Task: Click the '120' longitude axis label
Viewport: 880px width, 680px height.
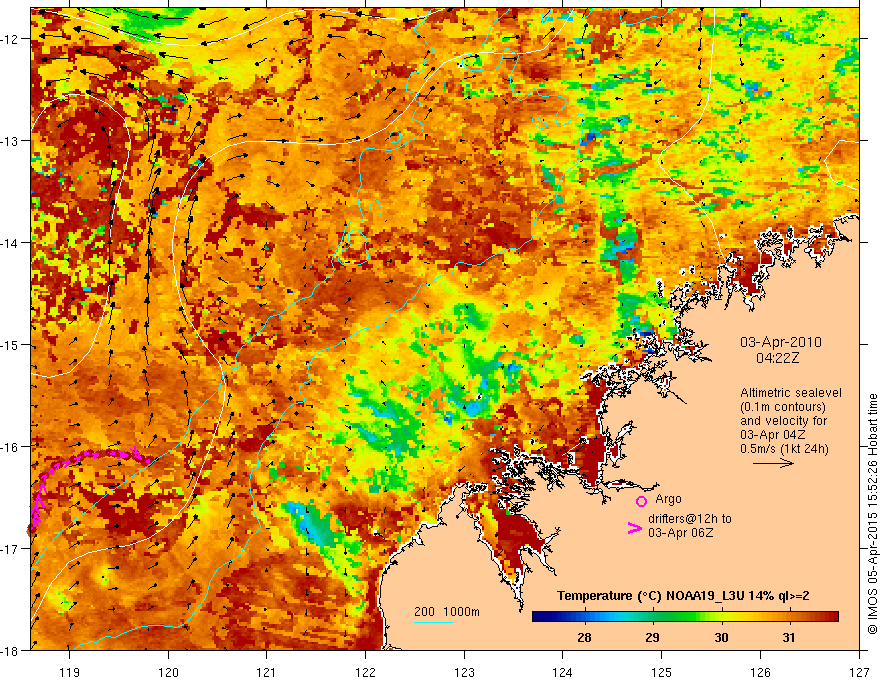Action: pos(168,672)
